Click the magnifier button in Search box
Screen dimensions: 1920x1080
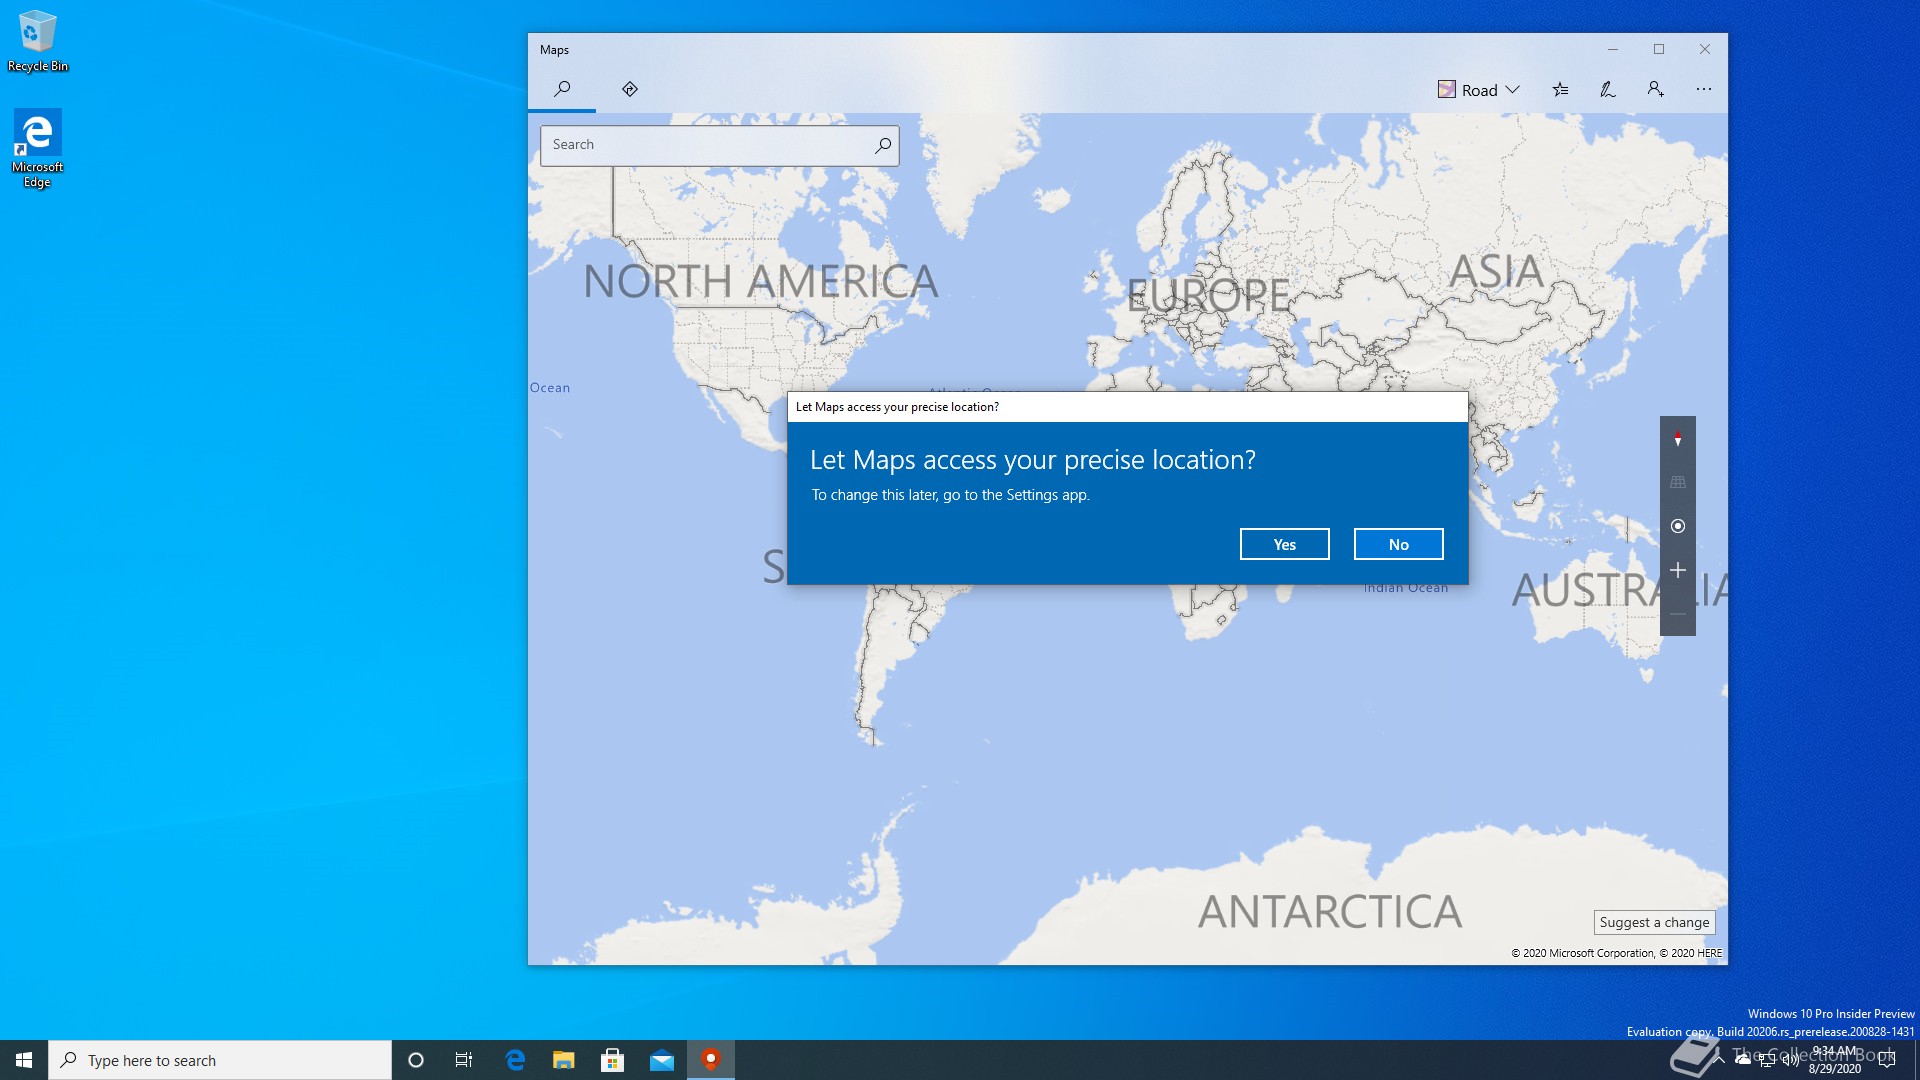pos(883,145)
